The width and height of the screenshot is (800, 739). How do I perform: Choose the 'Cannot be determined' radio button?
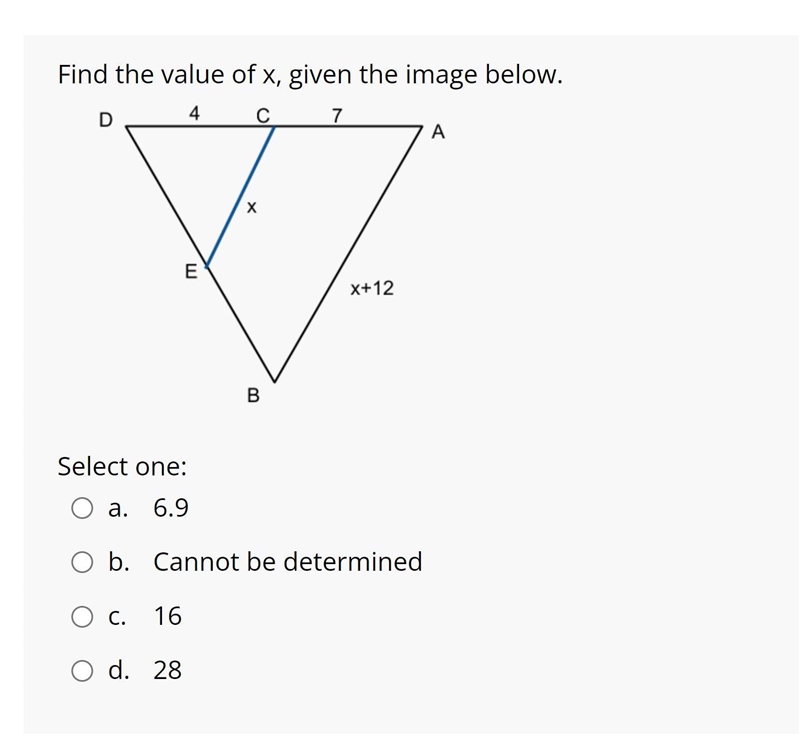point(82,562)
